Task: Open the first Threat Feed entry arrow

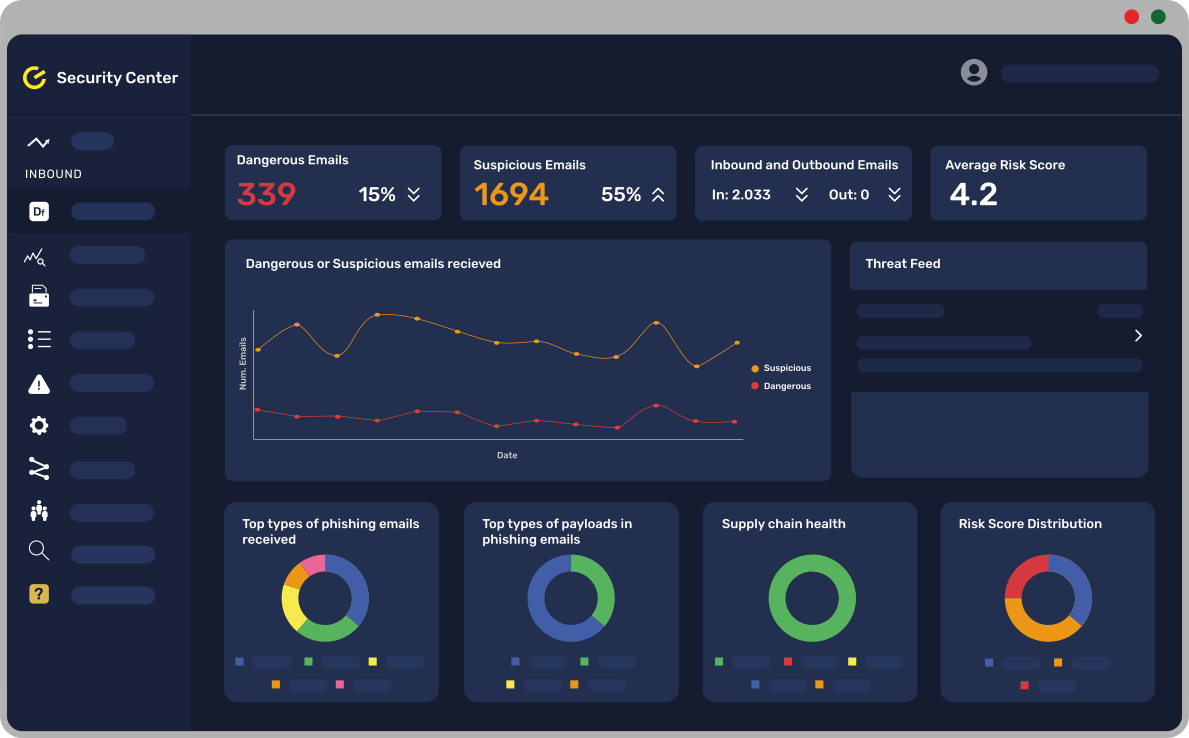Action: point(1137,336)
